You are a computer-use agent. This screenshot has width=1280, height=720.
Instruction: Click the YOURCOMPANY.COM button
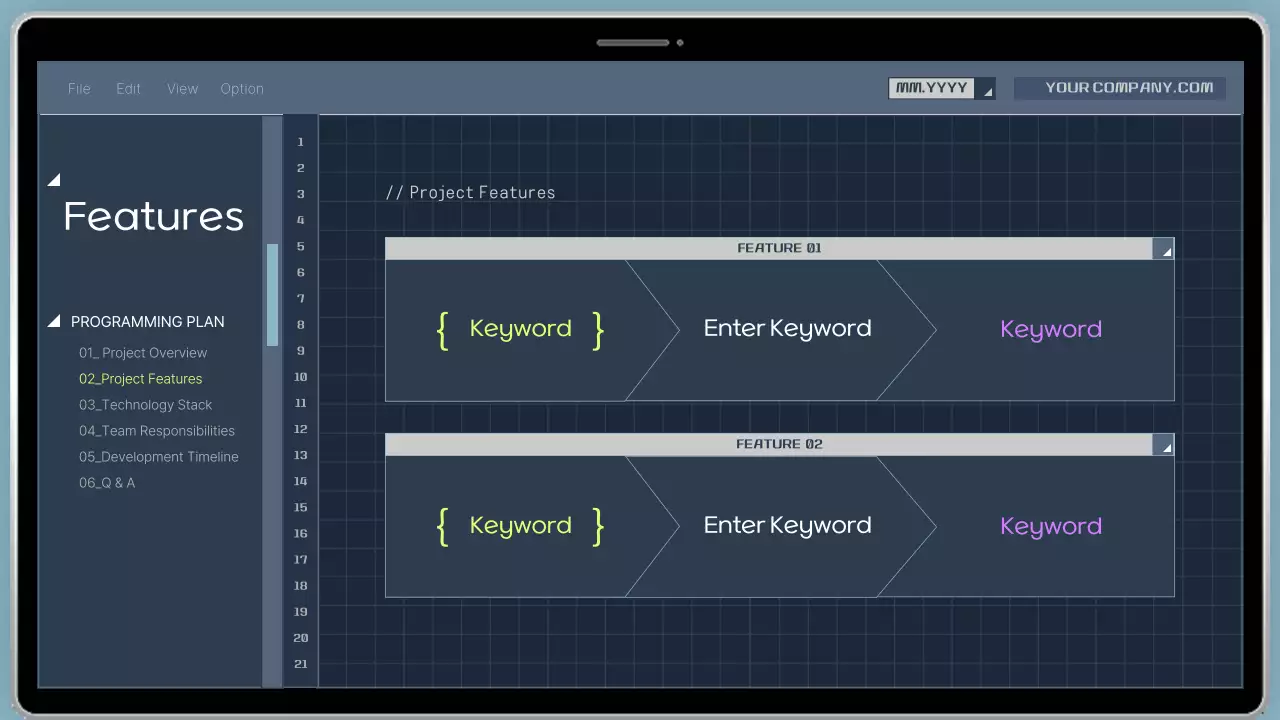point(1120,88)
